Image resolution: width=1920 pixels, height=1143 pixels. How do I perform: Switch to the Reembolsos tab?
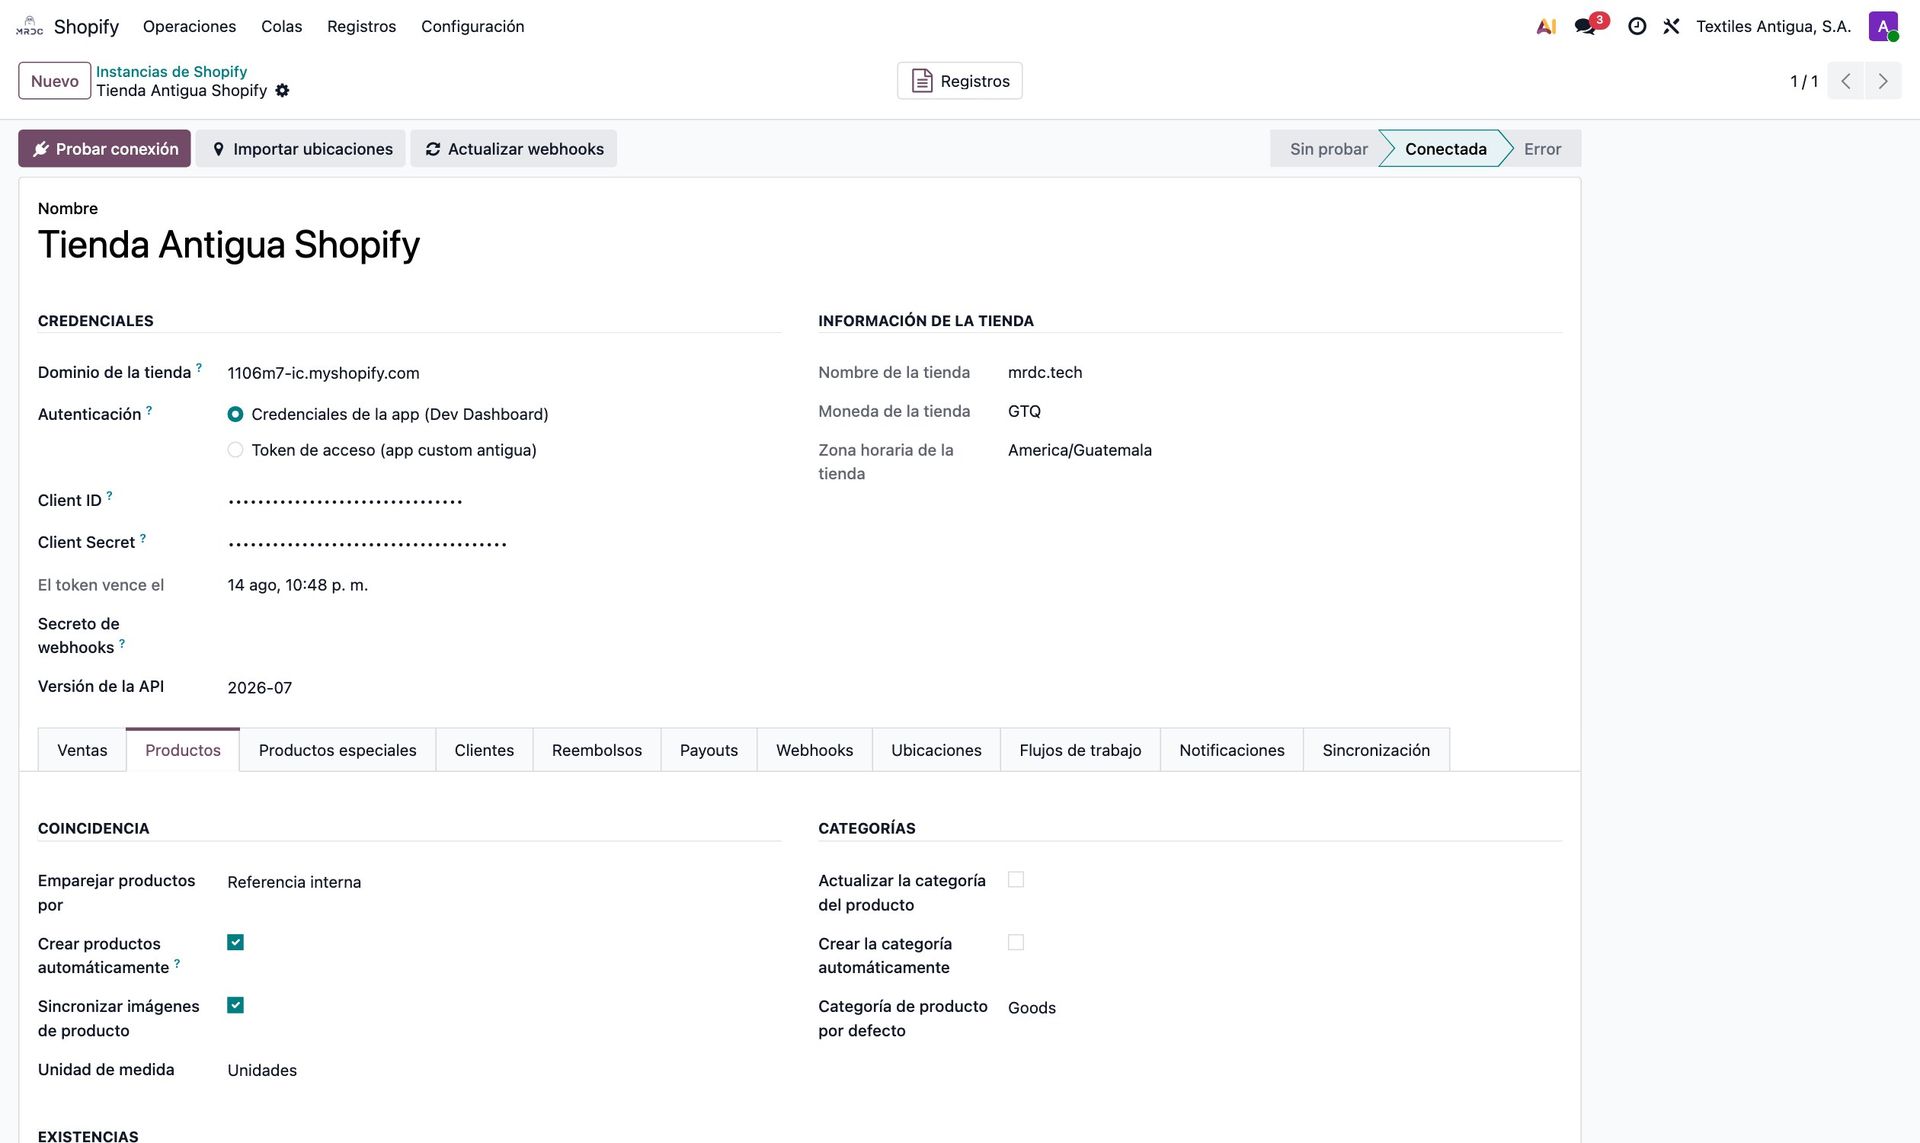(597, 750)
